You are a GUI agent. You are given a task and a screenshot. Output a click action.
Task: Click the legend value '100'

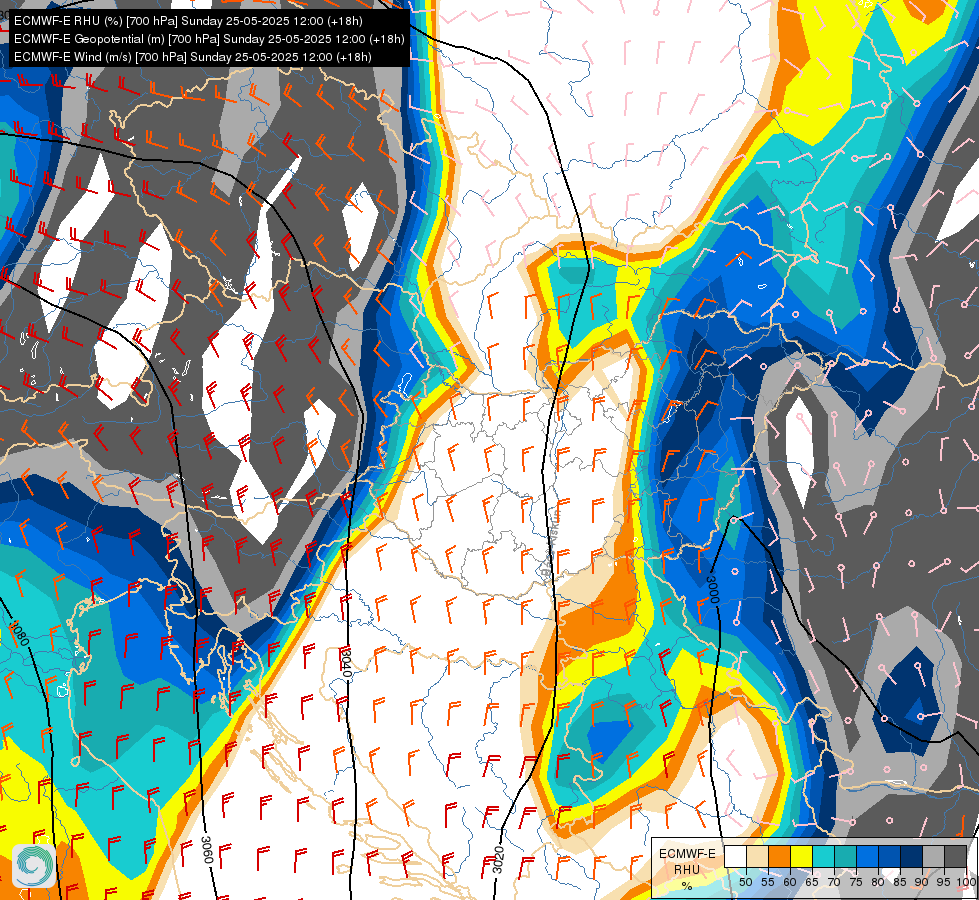pyautogui.click(x=966, y=882)
